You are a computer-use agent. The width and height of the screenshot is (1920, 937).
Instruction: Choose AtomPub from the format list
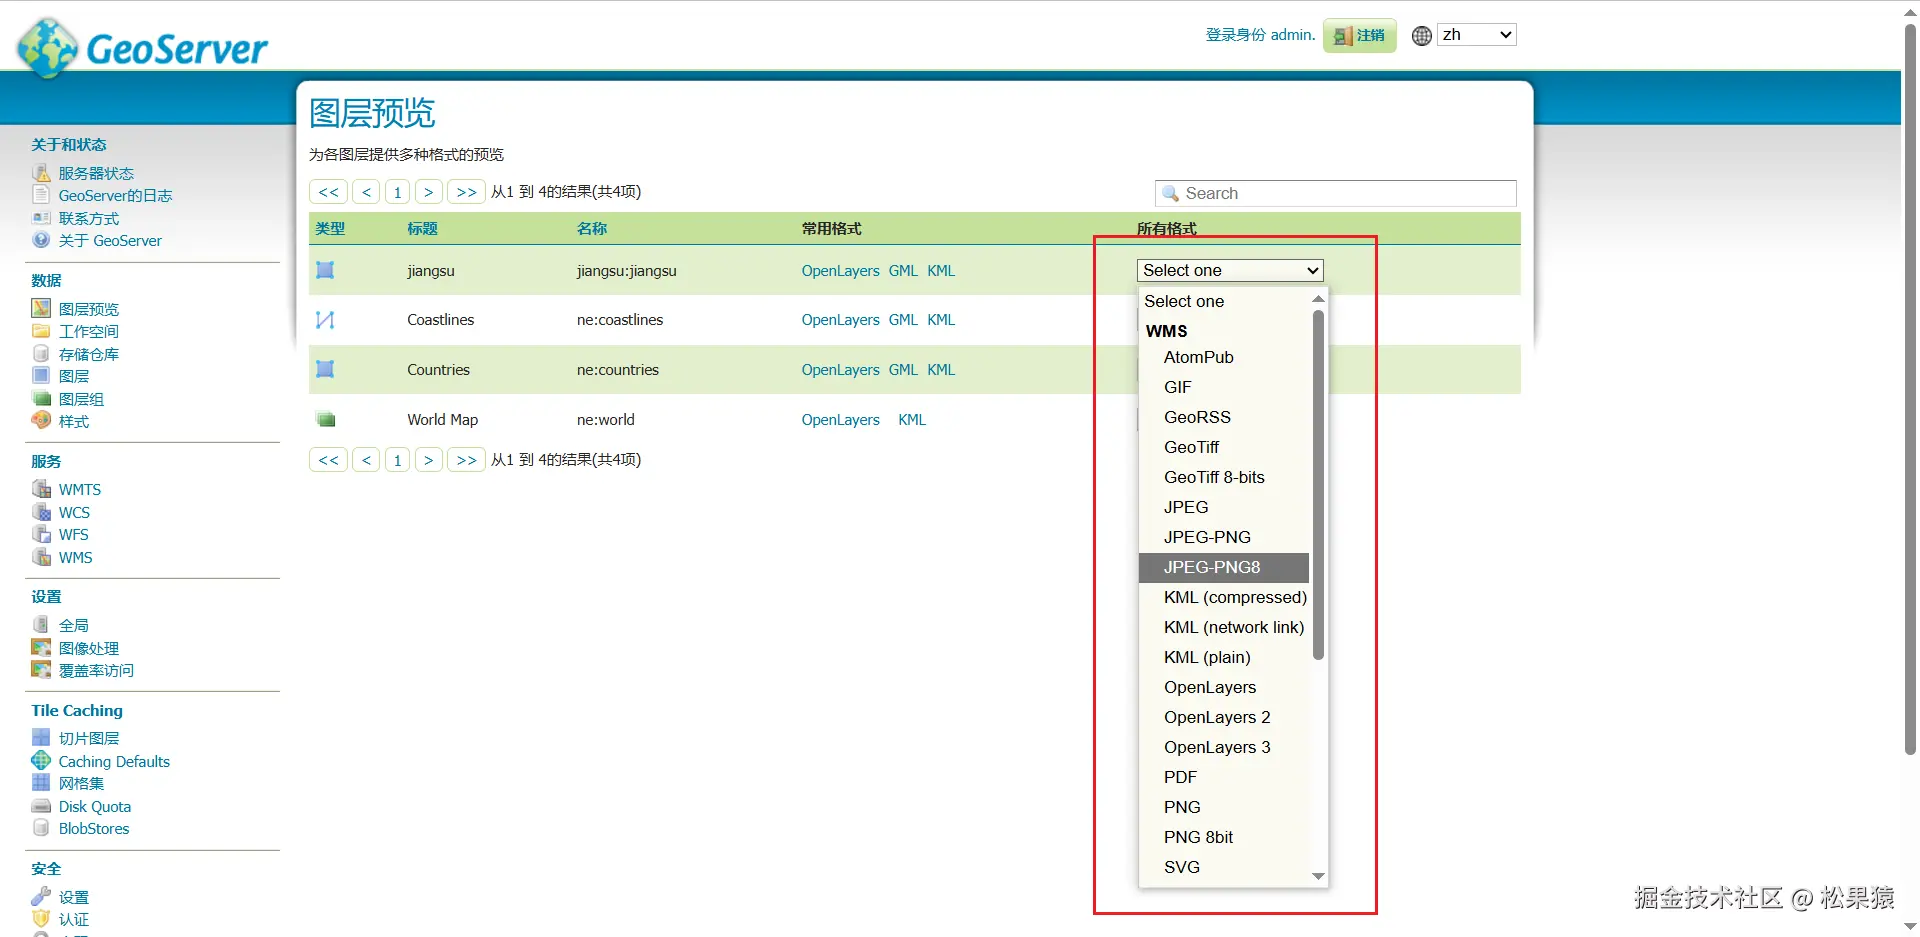pos(1198,357)
